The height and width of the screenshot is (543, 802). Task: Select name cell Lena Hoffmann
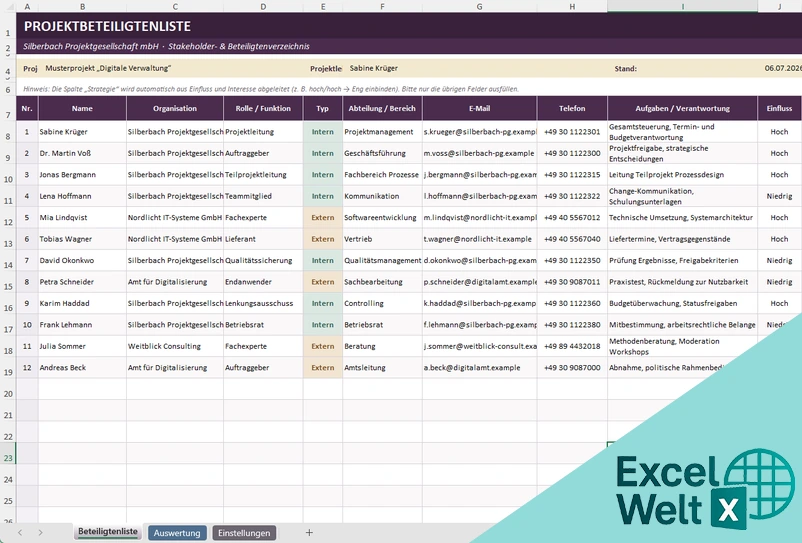pyautogui.click(x=82, y=196)
